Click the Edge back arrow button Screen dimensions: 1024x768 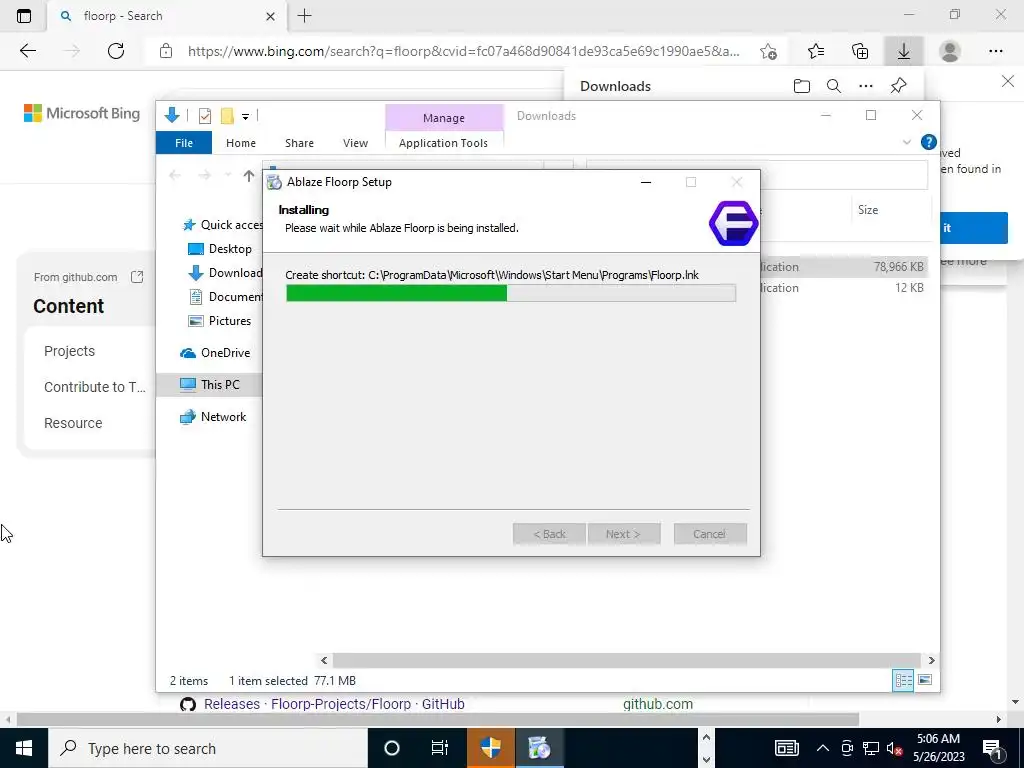tap(28, 51)
